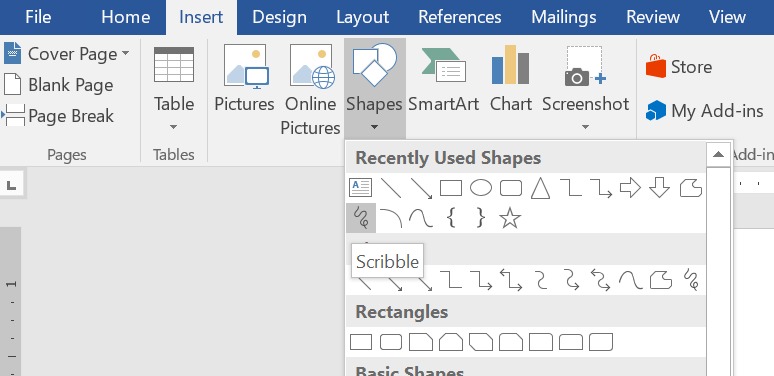Viewport: 774px width, 376px height.
Task: Select the Arc shape
Action: (x=391, y=218)
